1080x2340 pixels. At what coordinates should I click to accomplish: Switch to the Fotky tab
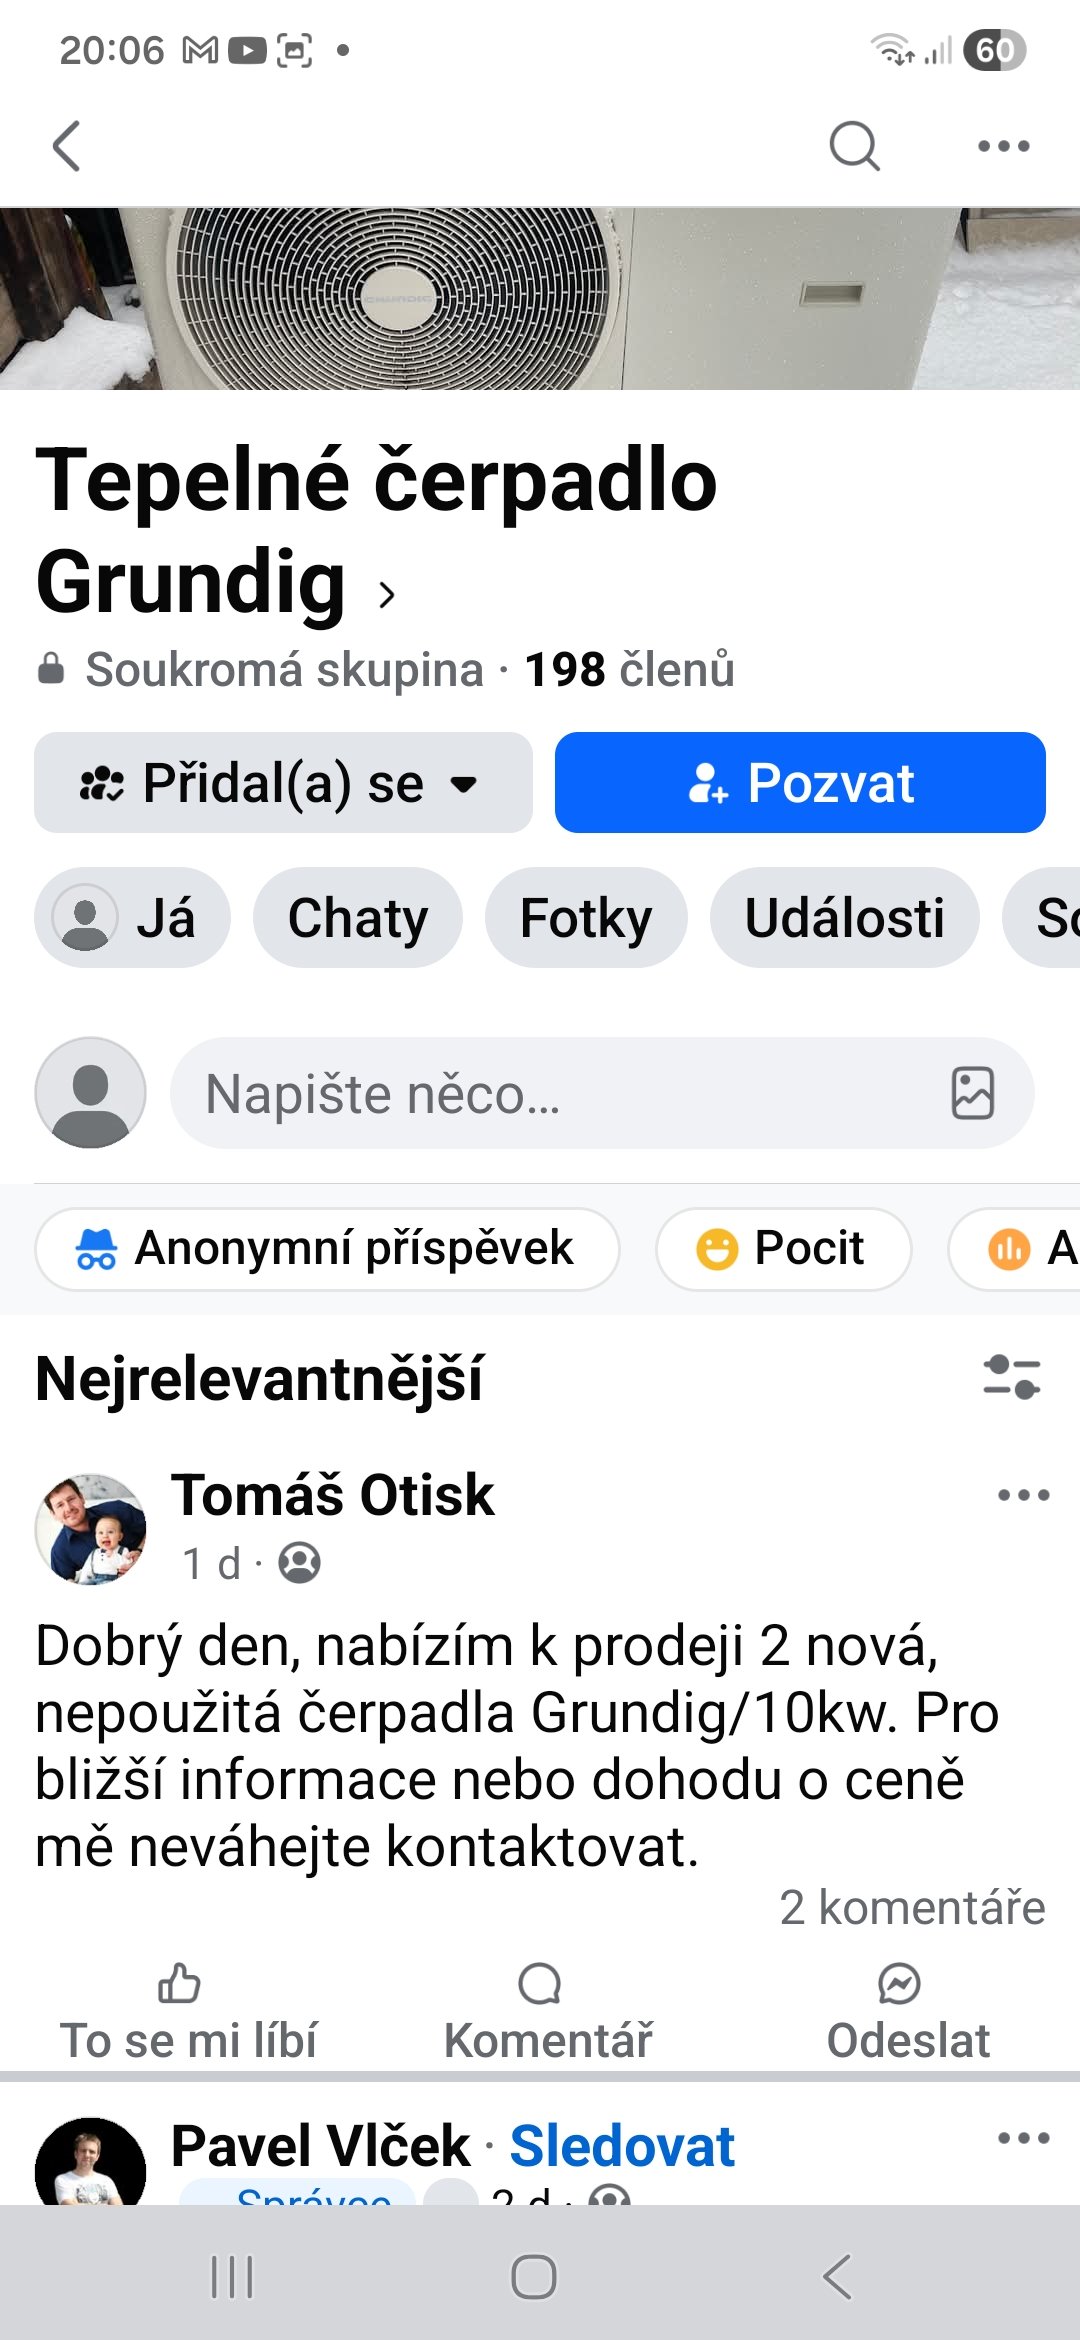586,918
